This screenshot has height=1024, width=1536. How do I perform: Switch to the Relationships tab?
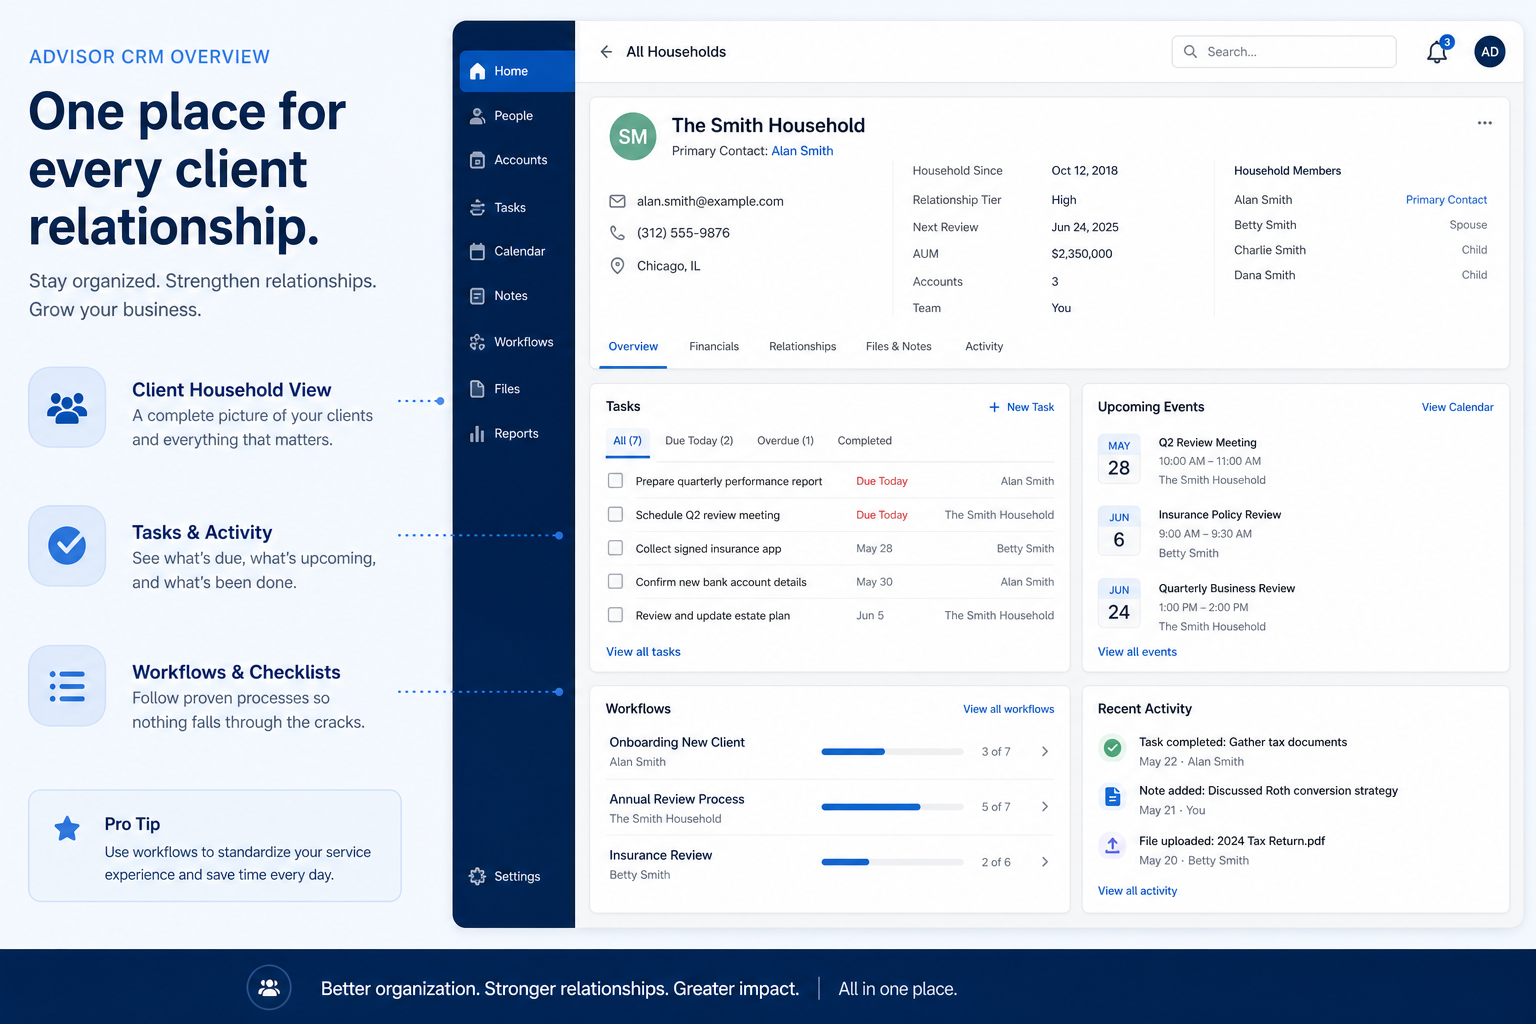pyautogui.click(x=802, y=347)
